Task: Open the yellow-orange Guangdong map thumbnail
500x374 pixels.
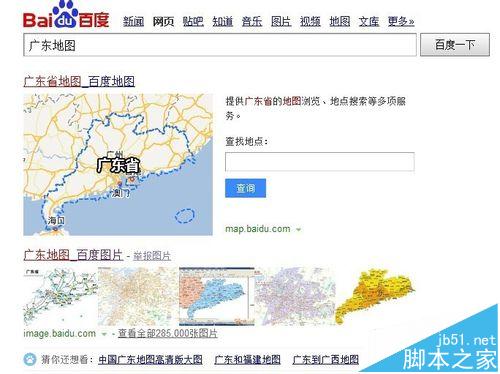Action: (375, 297)
